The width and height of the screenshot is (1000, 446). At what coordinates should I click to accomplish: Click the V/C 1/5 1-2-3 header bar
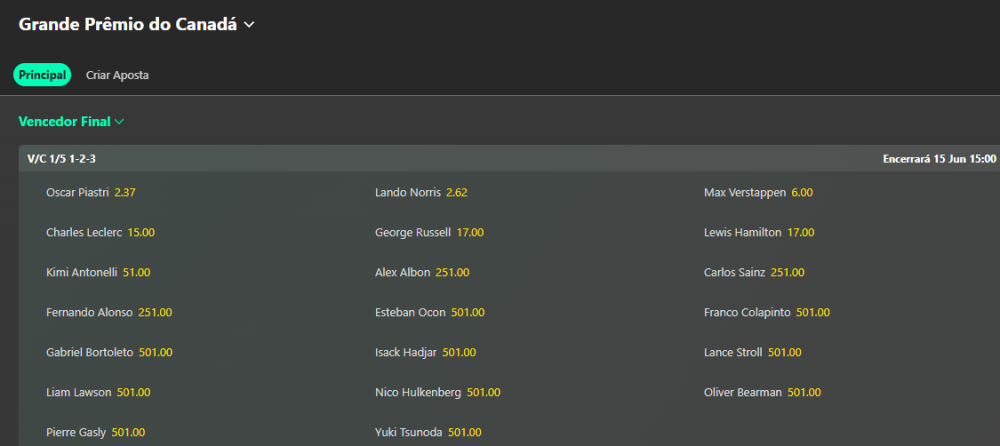point(509,158)
